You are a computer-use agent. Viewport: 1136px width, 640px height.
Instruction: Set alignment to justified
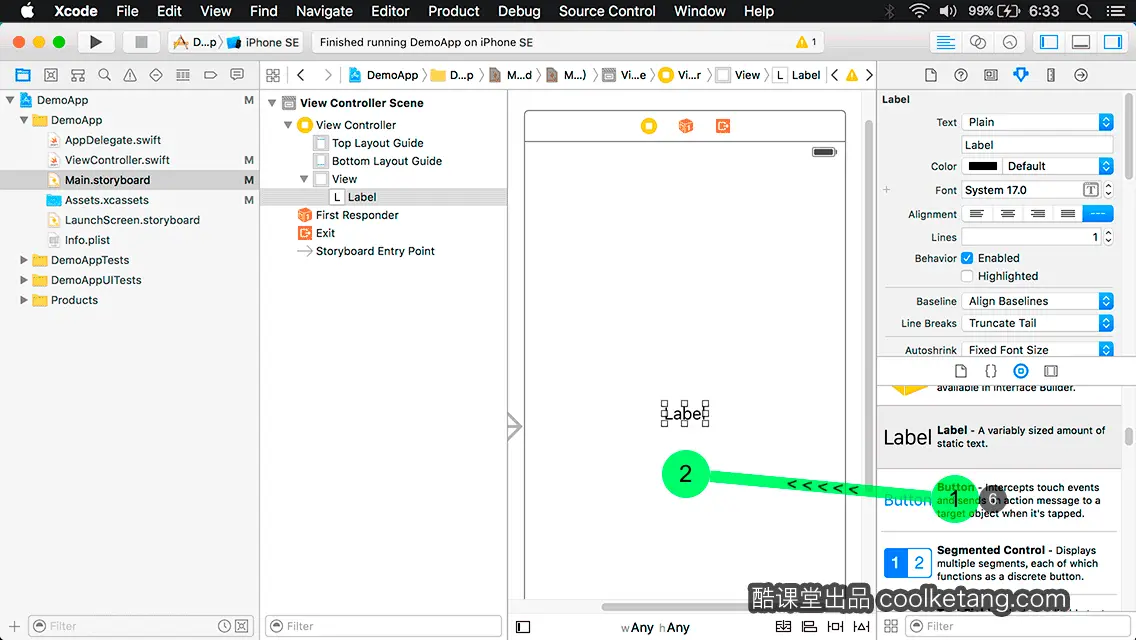click(x=1067, y=214)
